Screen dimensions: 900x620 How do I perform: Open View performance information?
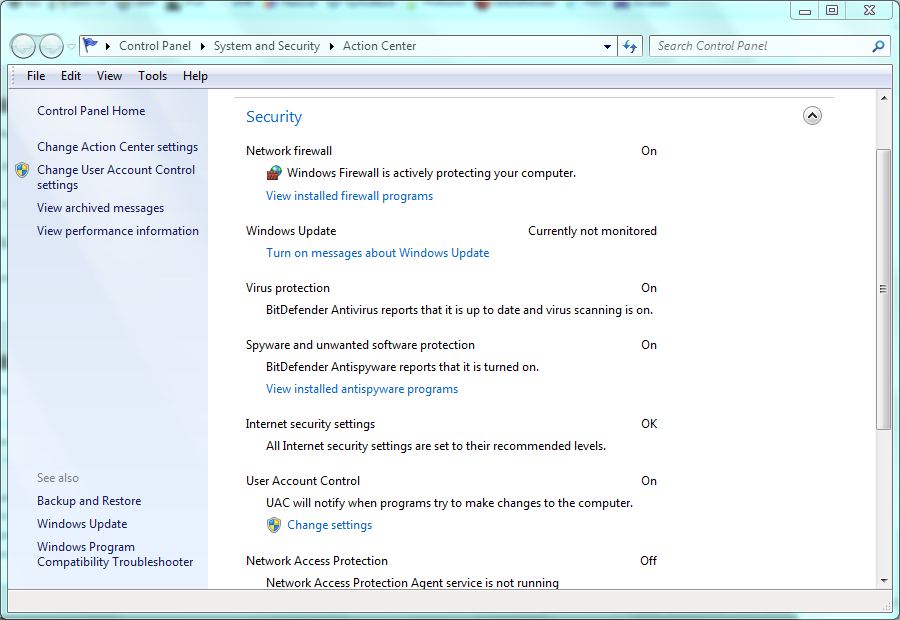(118, 231)
